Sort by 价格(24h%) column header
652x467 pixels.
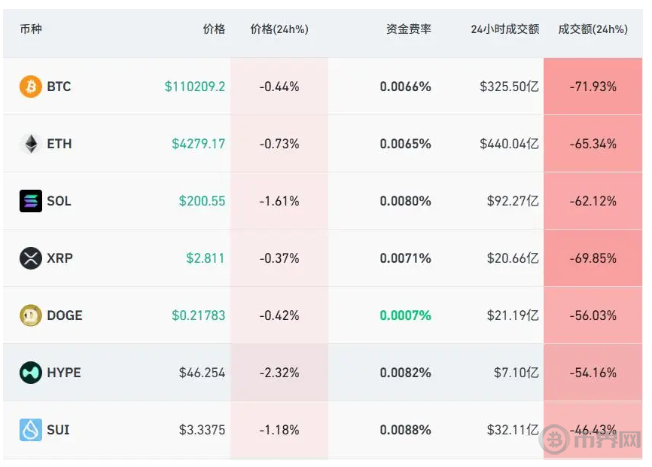point(279,30)
